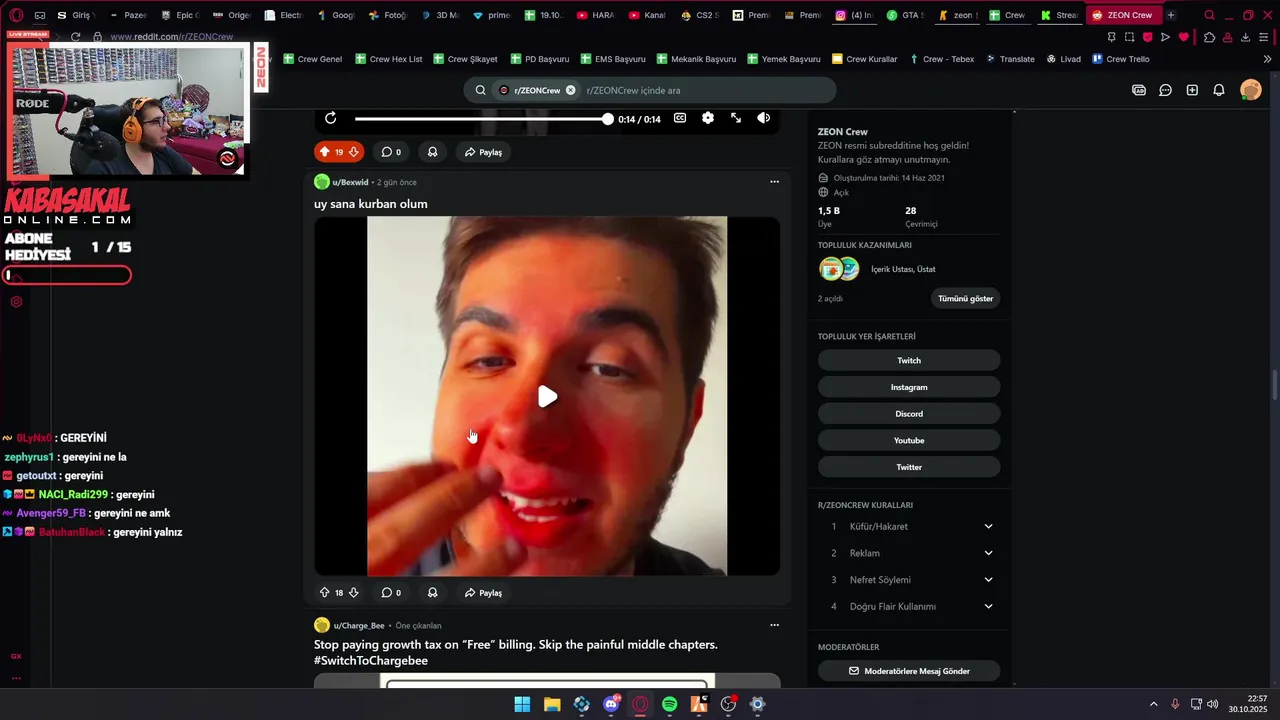Image resolution: width=1280 pixels, height=720 pixels.
Task: Expand rule 3 Nefret Söylemi
Action: click(x=909, y=580)
